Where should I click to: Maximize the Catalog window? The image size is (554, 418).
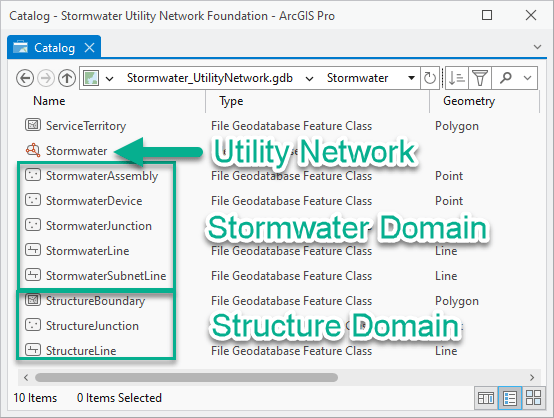[x=487, y=15]
